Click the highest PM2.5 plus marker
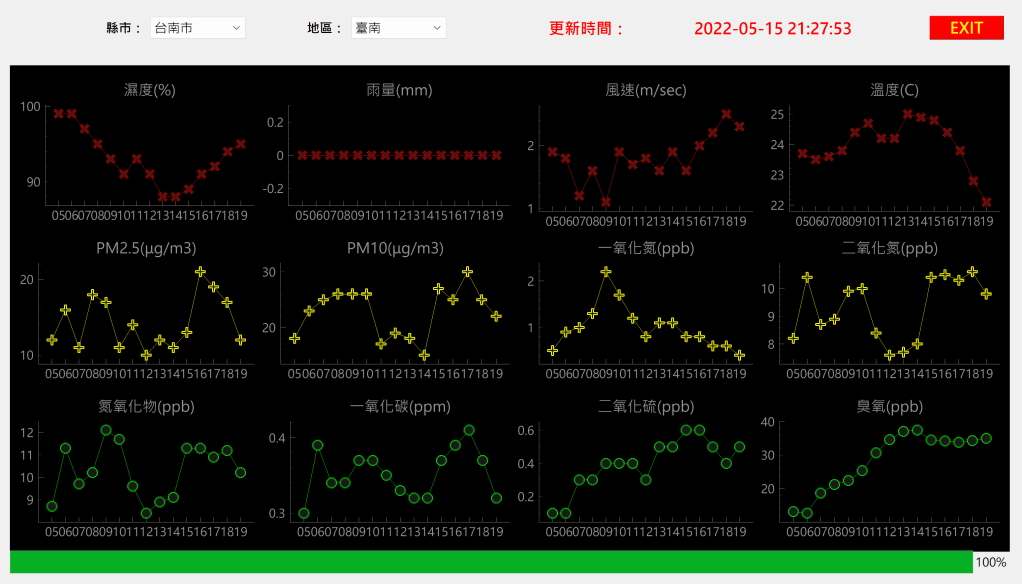This screenshot has height=584, width=1022. pos(200,271)
